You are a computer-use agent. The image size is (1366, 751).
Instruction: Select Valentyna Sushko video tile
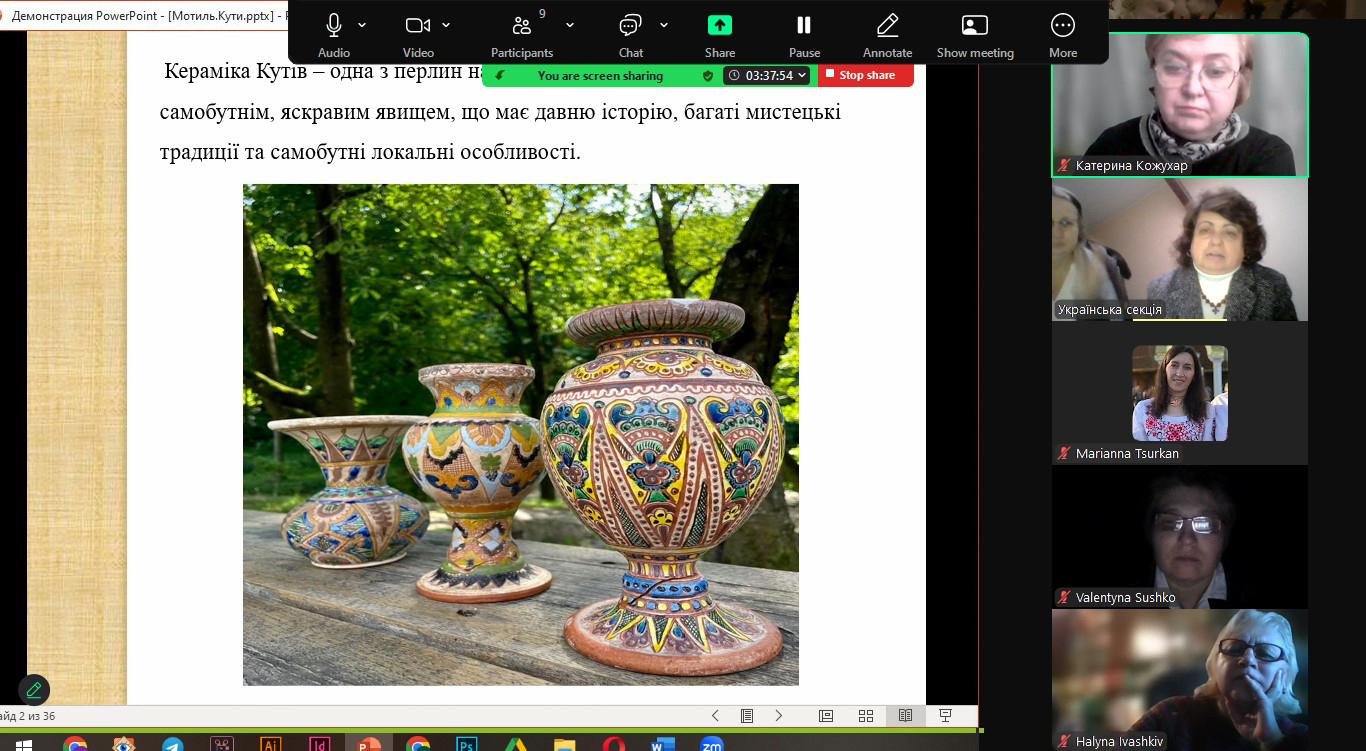pyautogui.click(x=1180, y=537)
